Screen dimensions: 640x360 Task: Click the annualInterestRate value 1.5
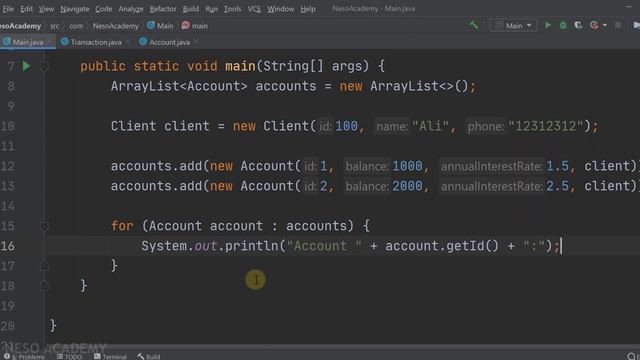(558, 166)
